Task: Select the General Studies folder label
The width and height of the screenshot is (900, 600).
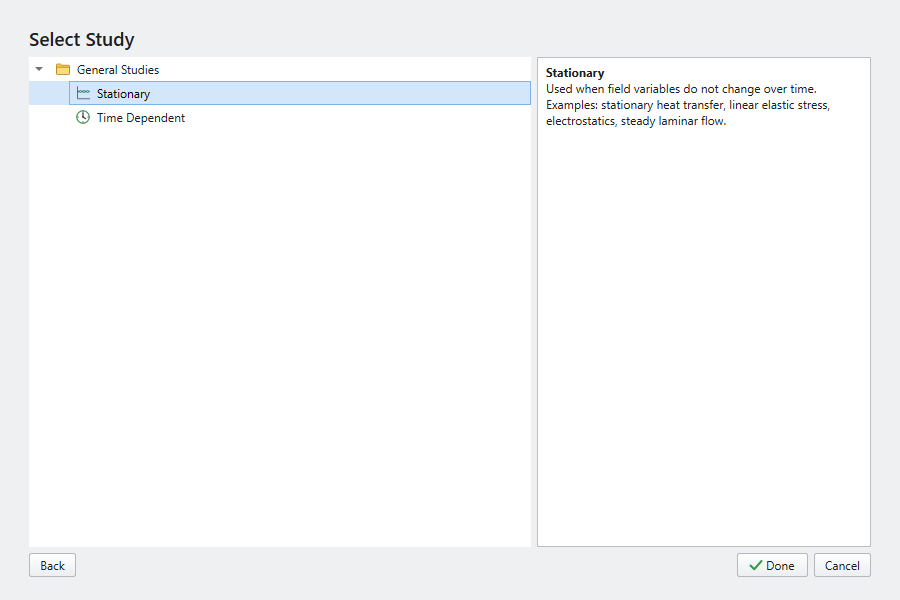Action: pyautogui.click(x=118, y=69)
